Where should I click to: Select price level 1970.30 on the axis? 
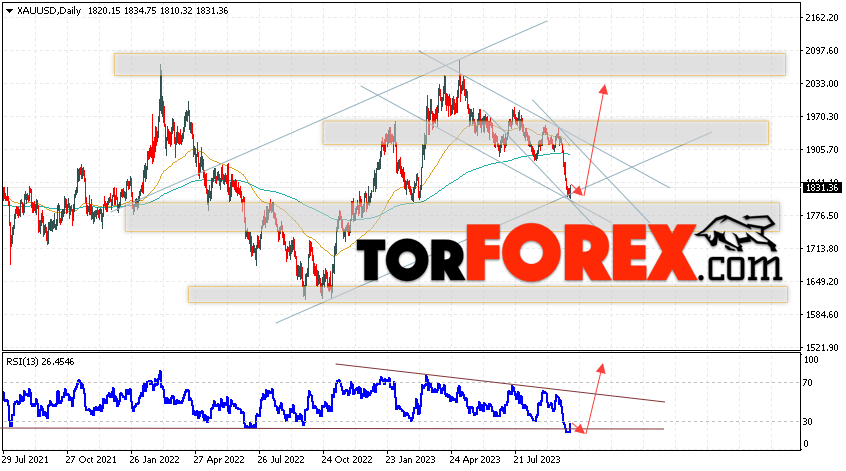tap(822, 117)
